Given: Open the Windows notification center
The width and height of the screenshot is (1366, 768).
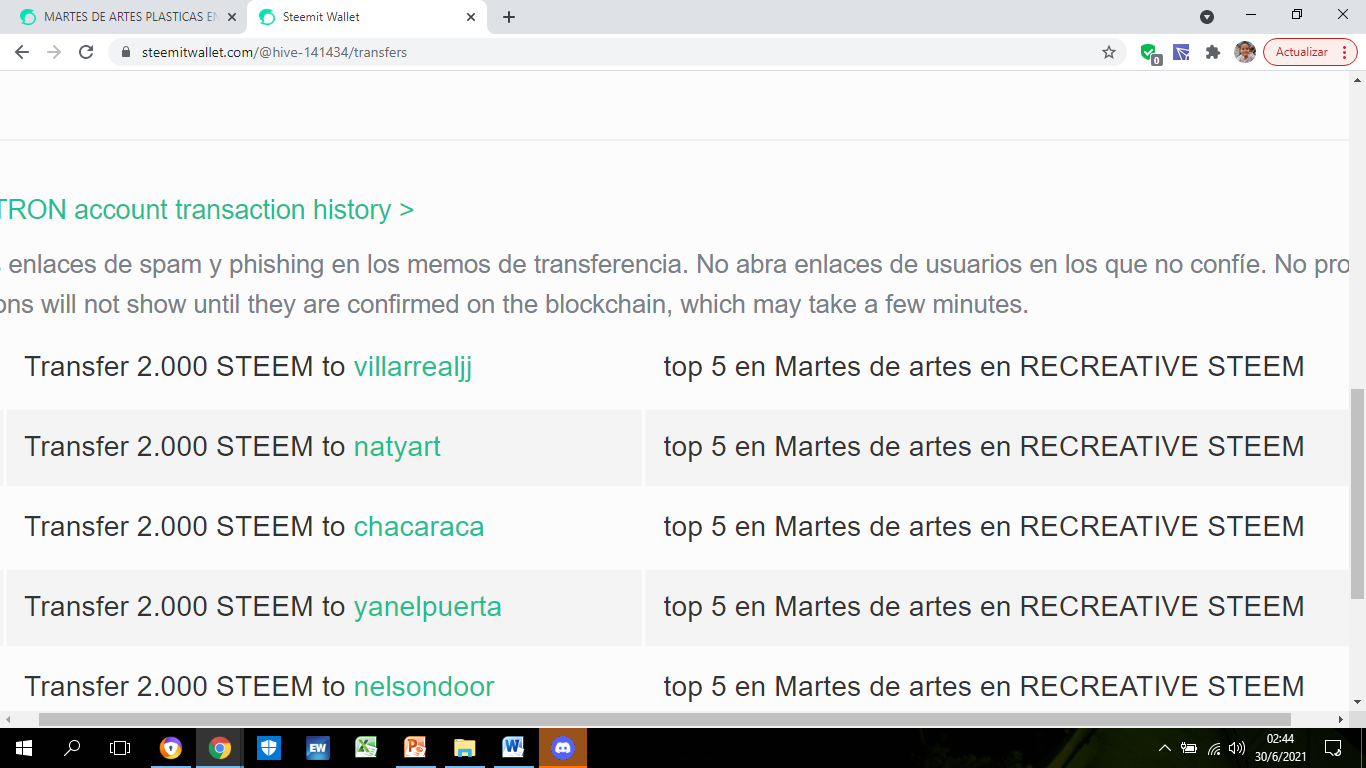Looking at the screenshot, I should tap(1333, 748).
